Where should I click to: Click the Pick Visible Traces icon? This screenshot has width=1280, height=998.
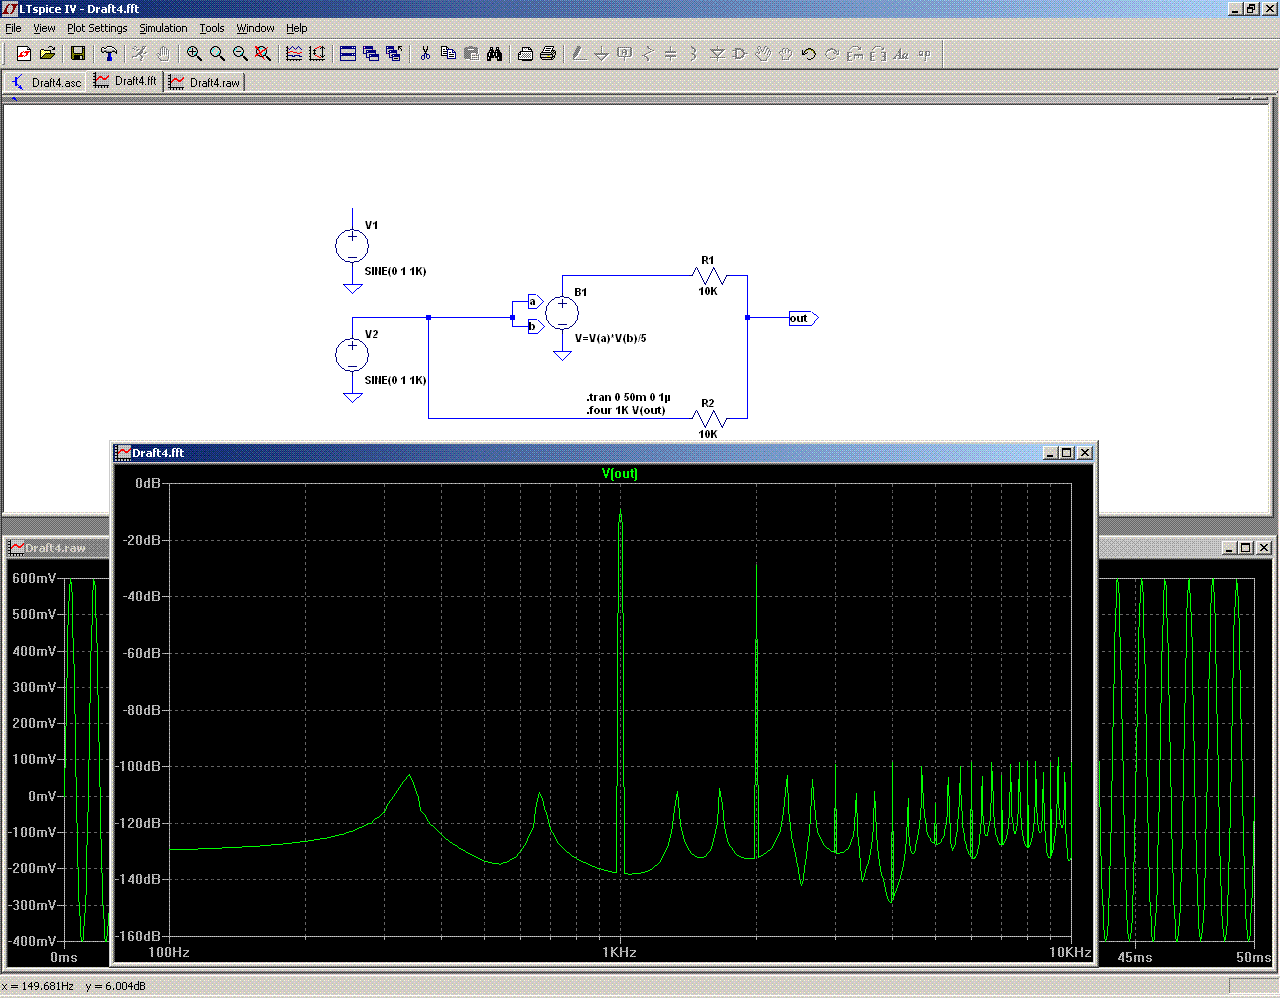point(294,54)
